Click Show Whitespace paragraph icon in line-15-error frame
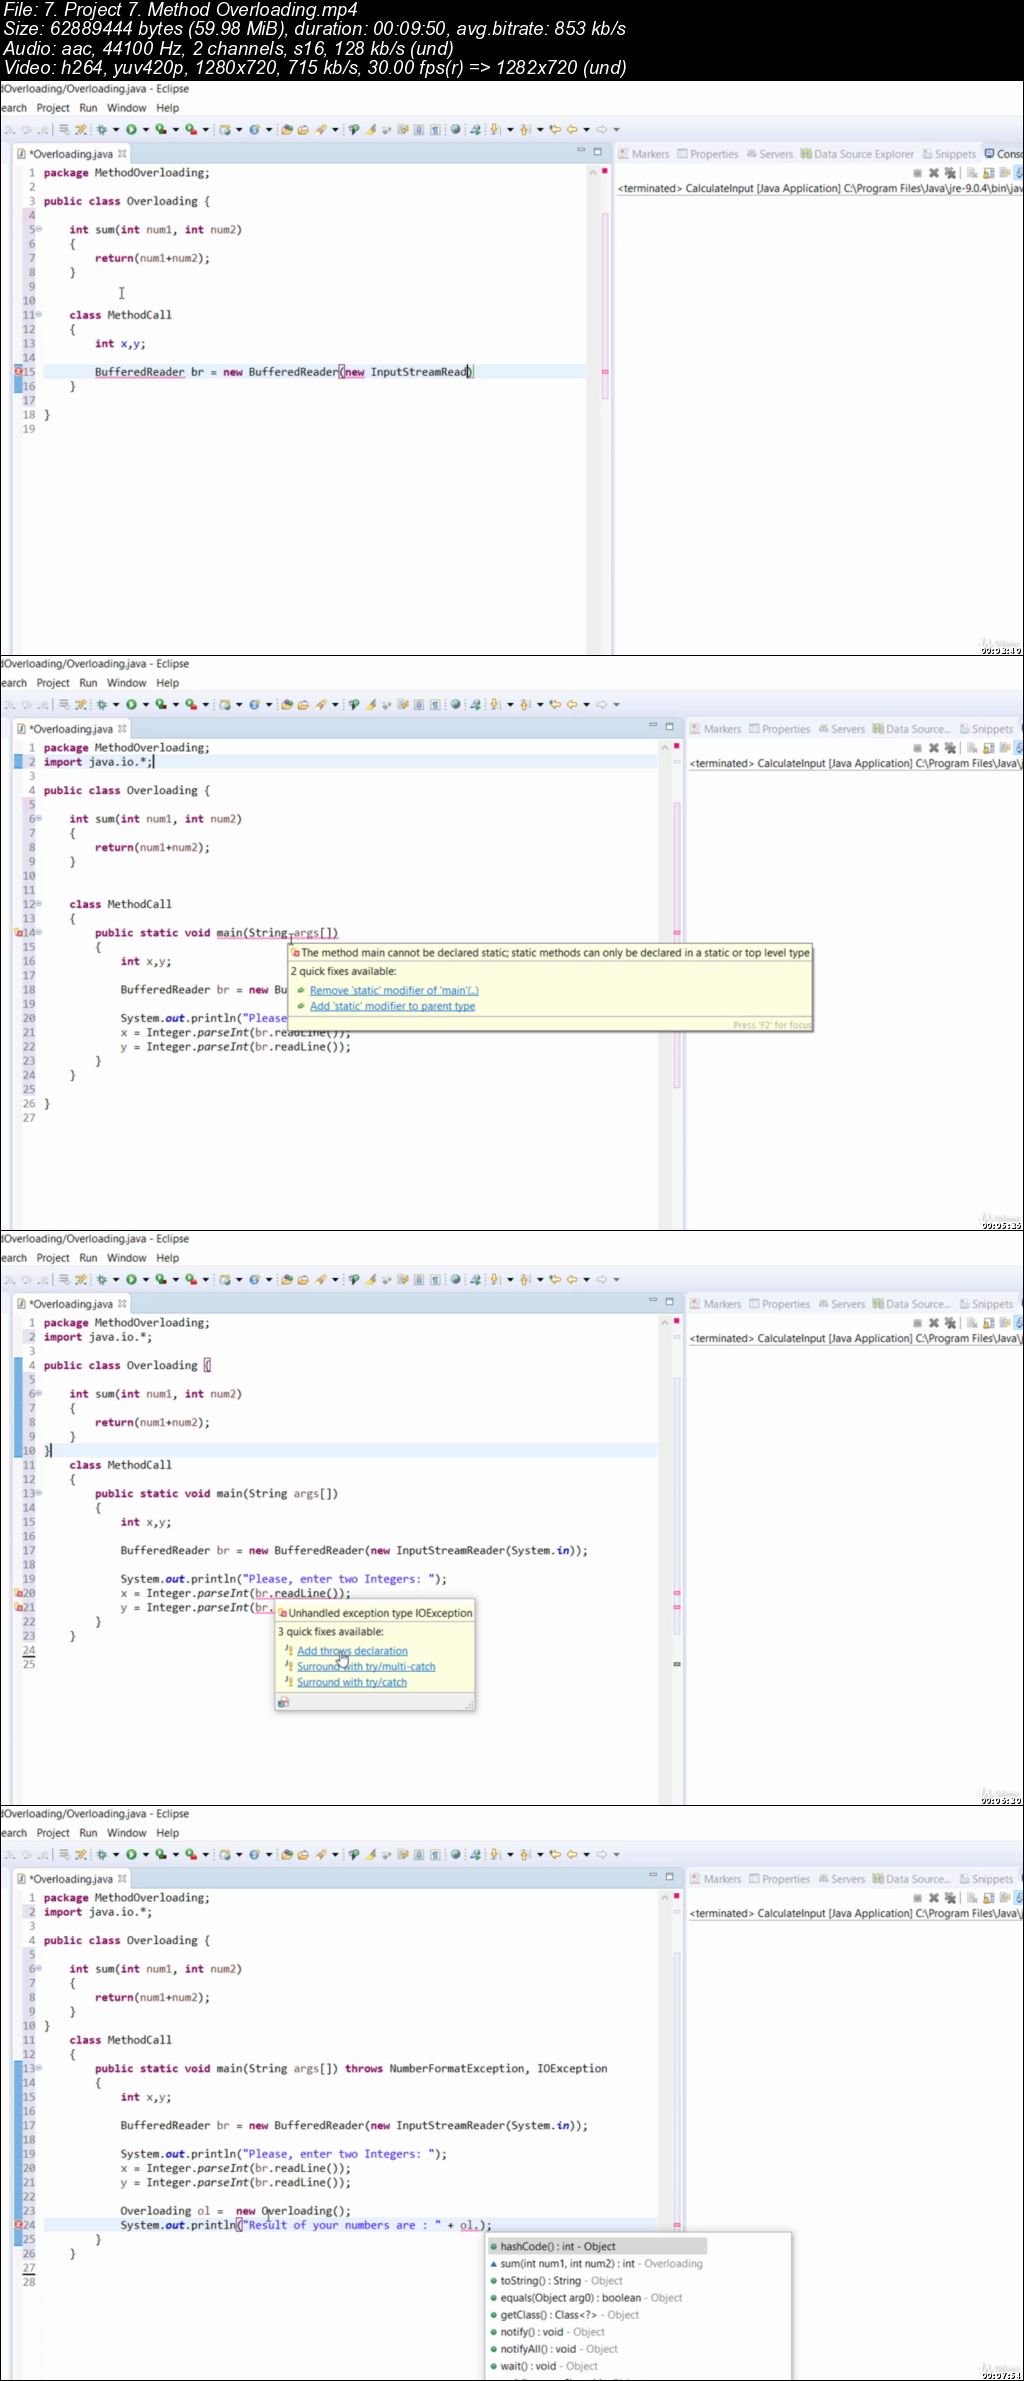1024x2381 pixels. click(435, 129)
